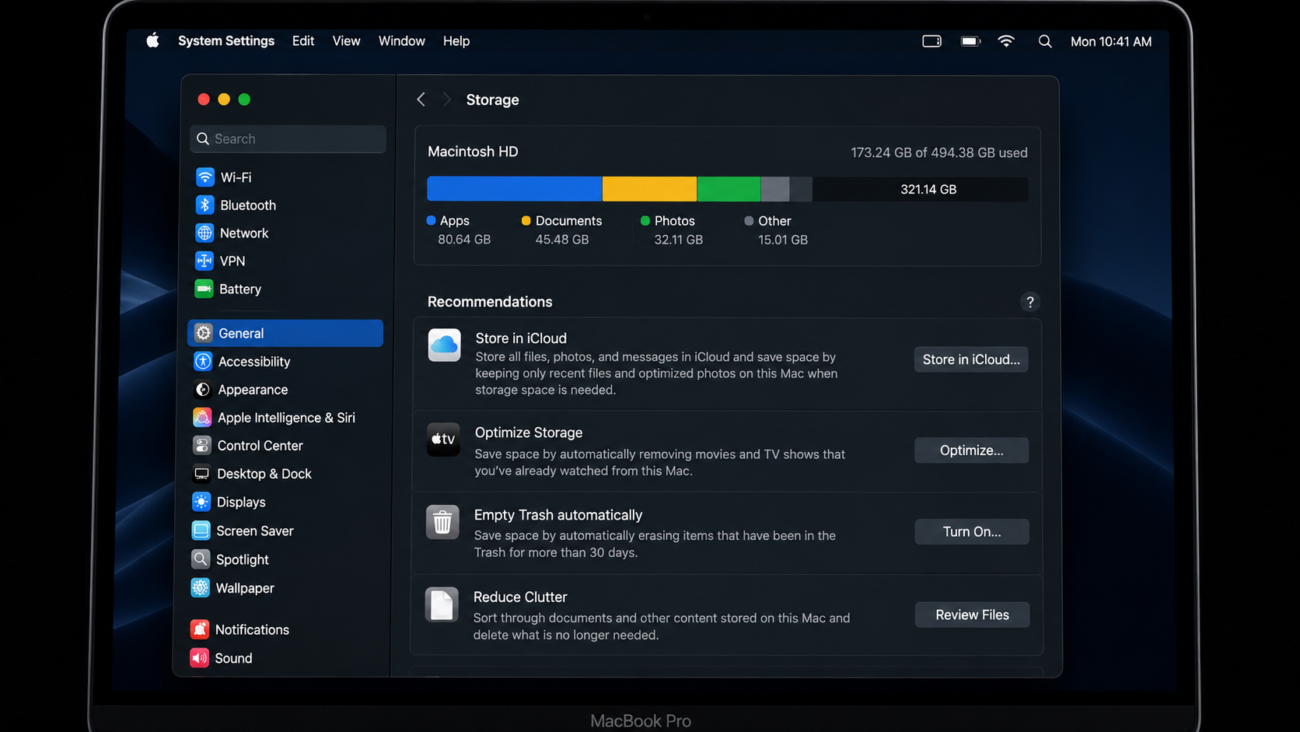Click the 321.14 GB free space label
Screen dimensions: 1300x732
[928, 189]
